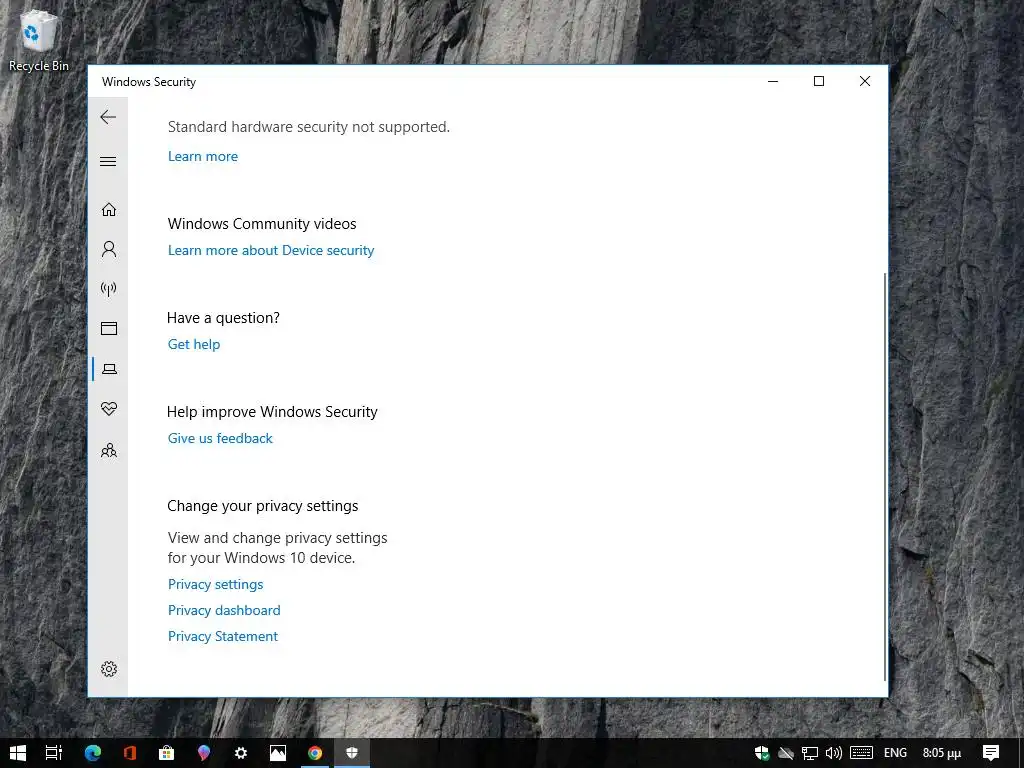This screenshot has height=768, width=1024.
Task: Click Windows Security tray shield icon
Action: (x=761, y=753)
